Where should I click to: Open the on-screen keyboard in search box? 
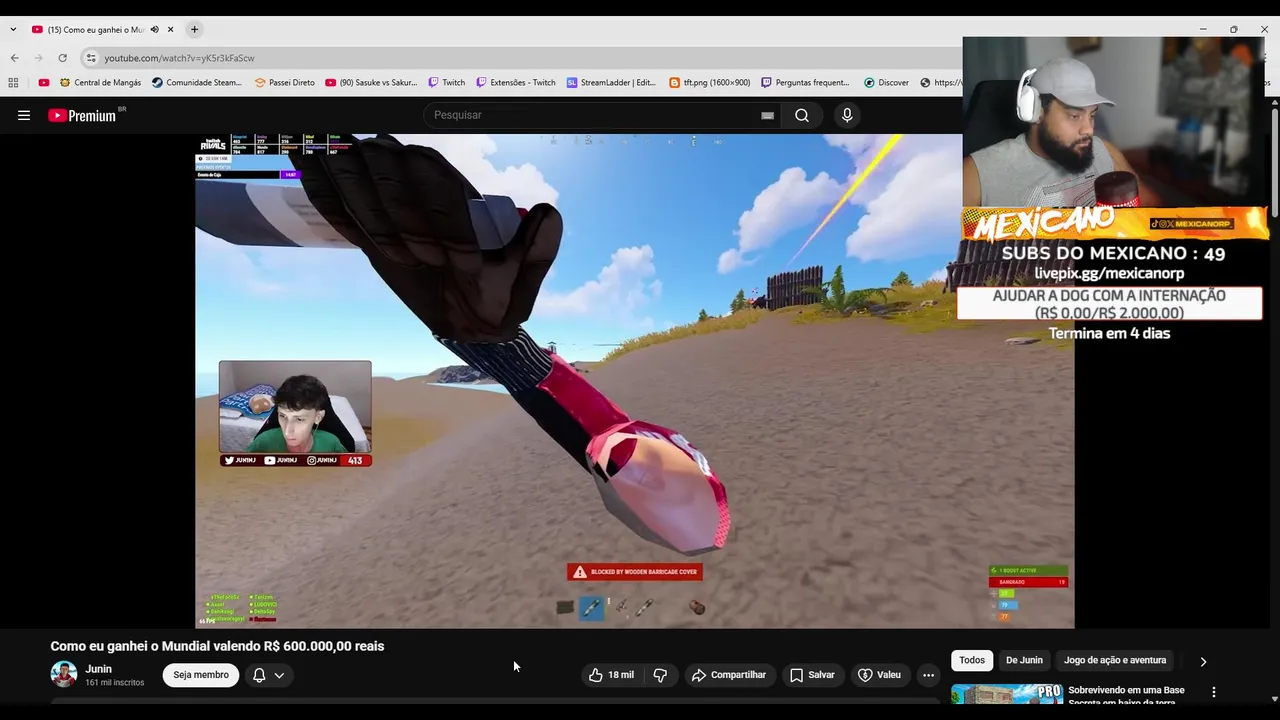pyautogui.click(x=767, y=115)
